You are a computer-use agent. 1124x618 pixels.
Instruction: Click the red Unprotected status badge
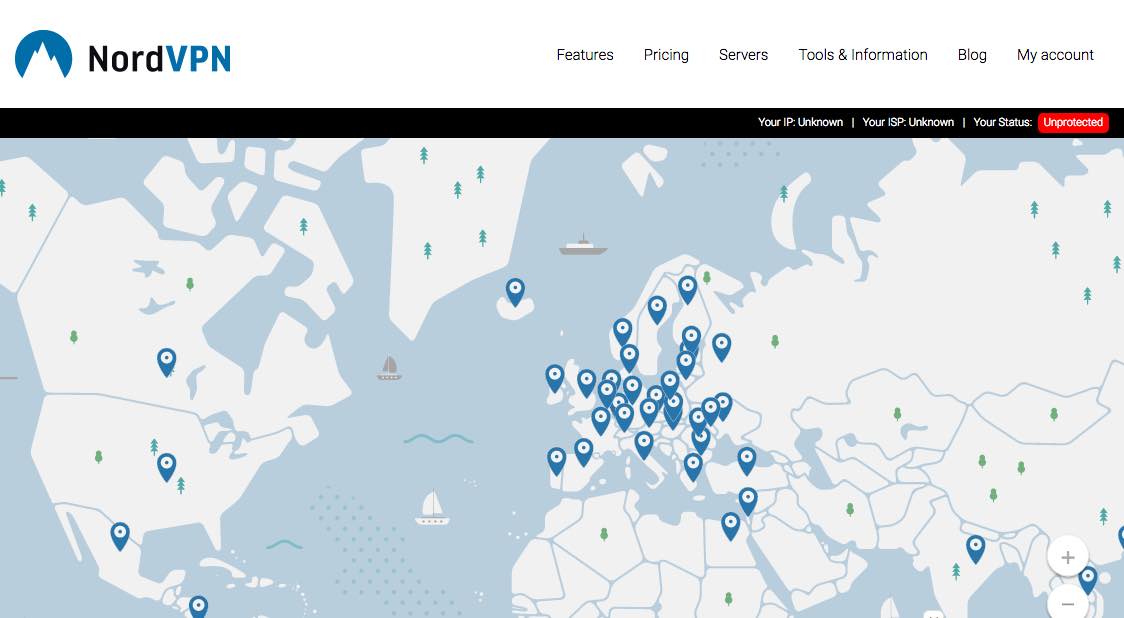(1073, 122)
